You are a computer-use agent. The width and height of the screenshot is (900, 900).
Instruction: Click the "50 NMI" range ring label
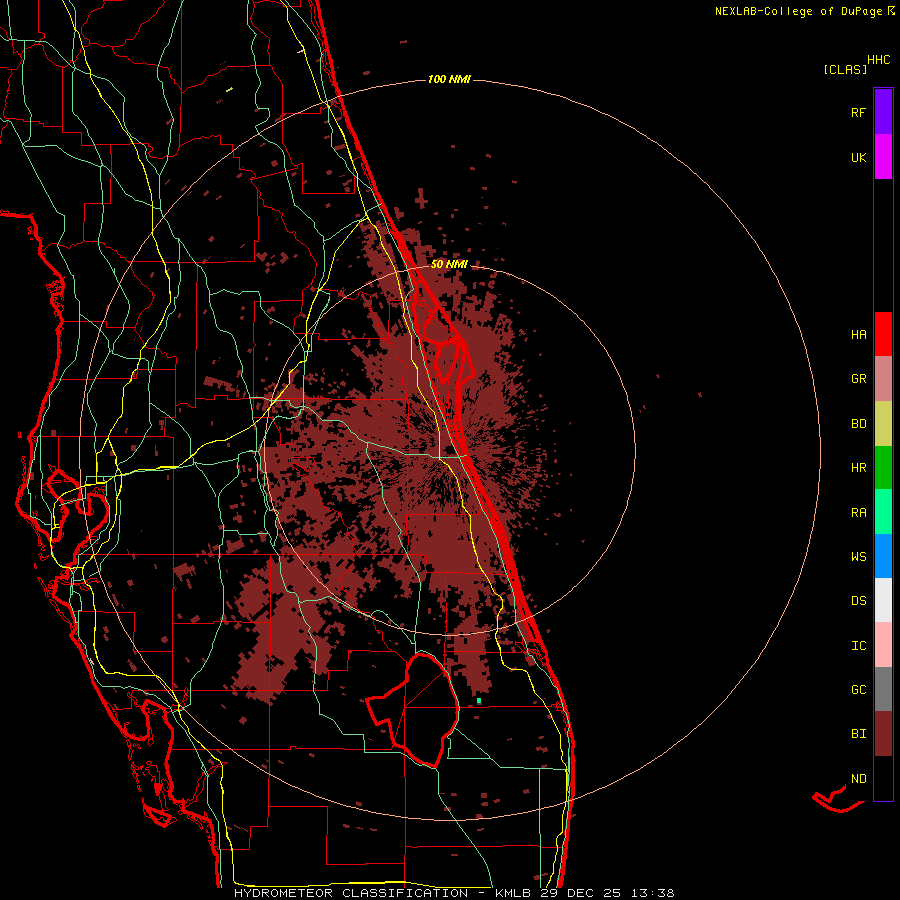(x=449, y=264)
